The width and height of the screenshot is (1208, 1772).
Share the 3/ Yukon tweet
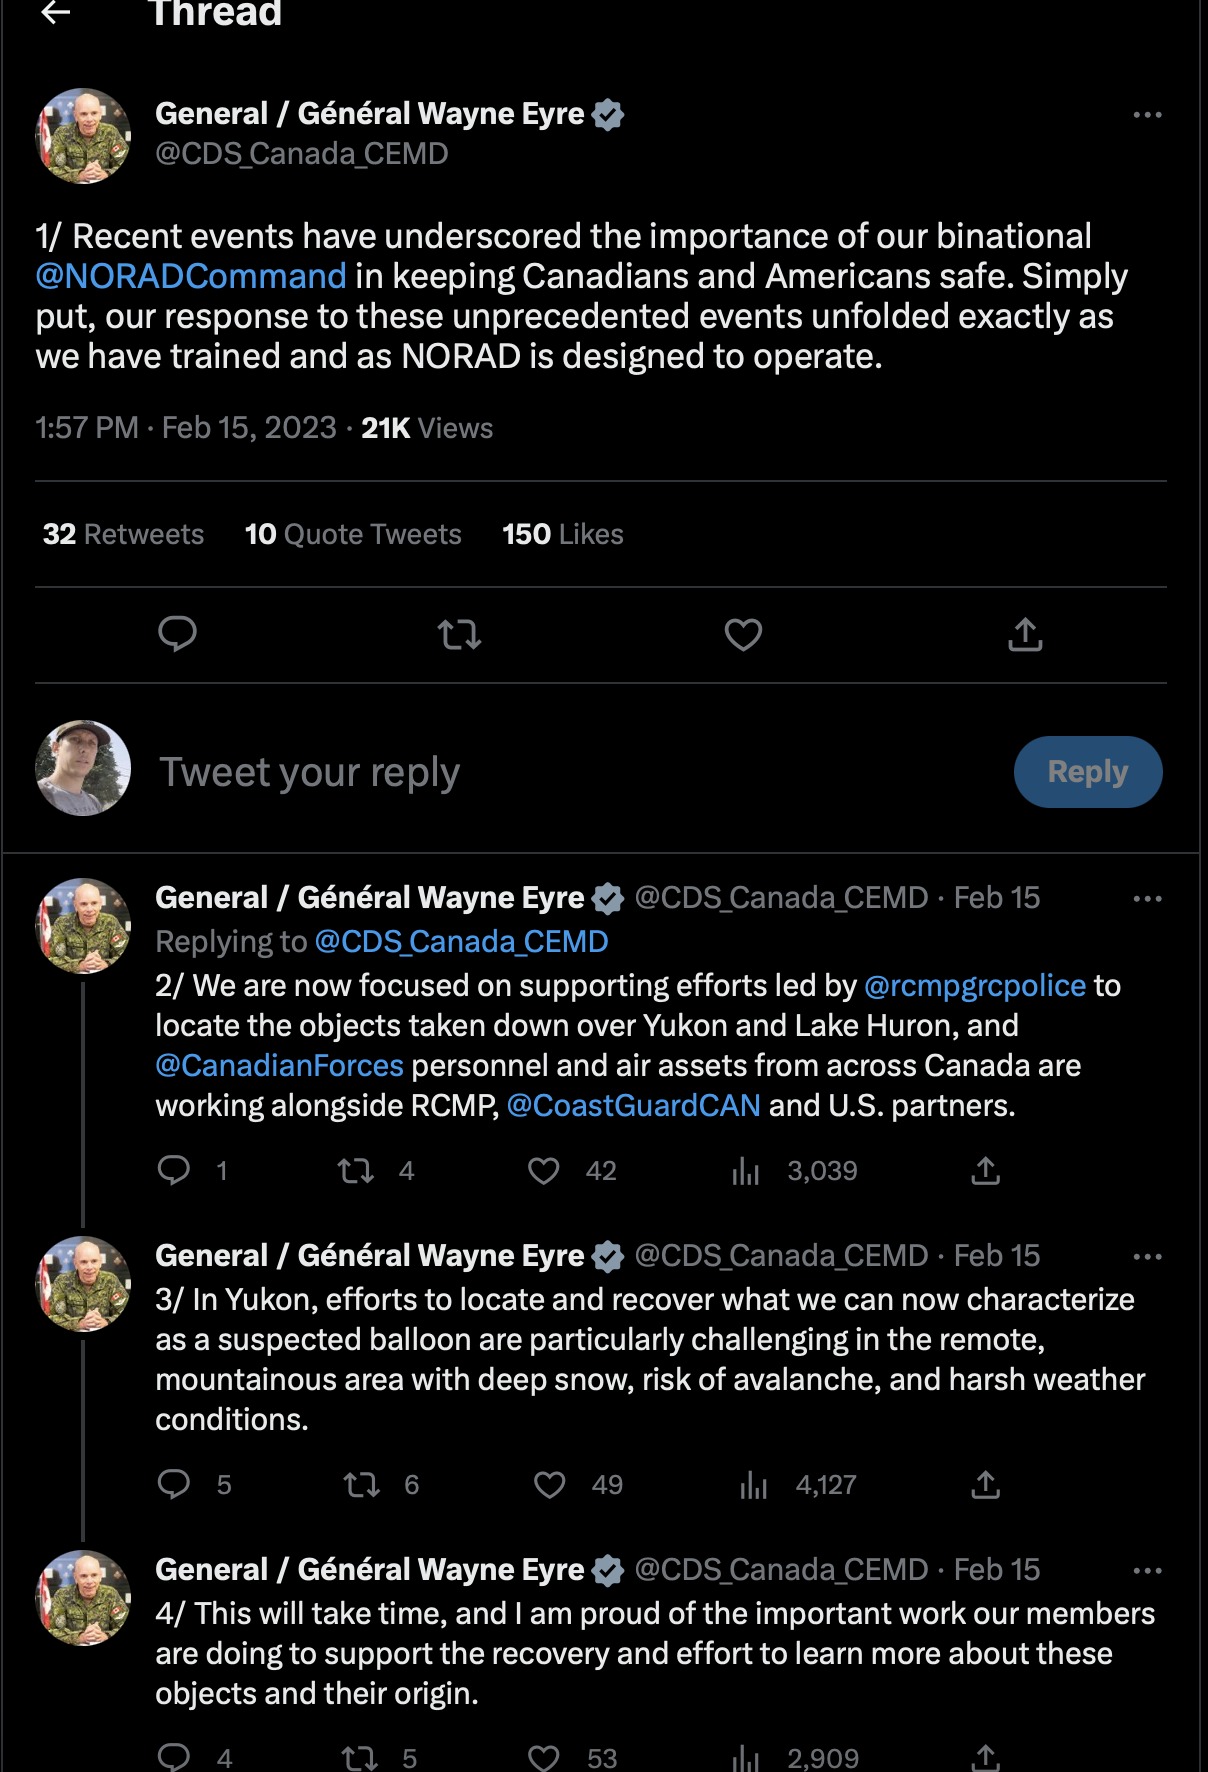985,1485
